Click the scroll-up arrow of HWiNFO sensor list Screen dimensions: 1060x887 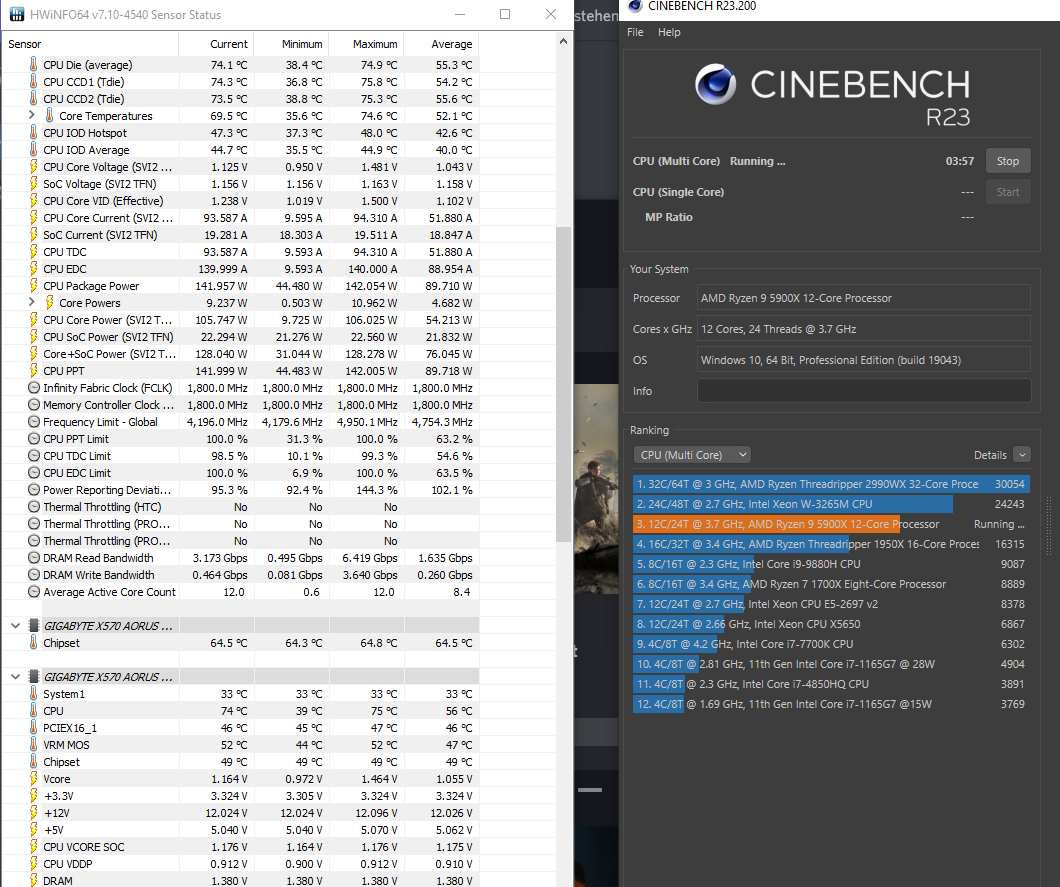pos(563,41)
